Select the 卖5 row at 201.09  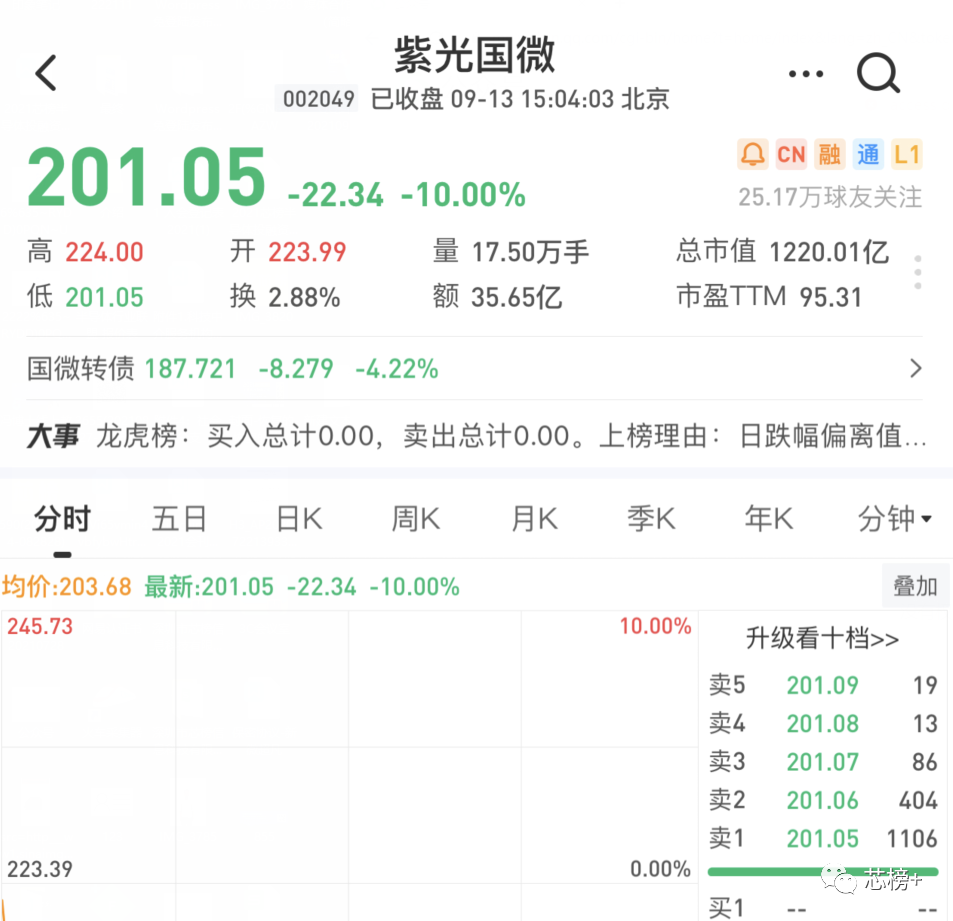click(823, 685)
